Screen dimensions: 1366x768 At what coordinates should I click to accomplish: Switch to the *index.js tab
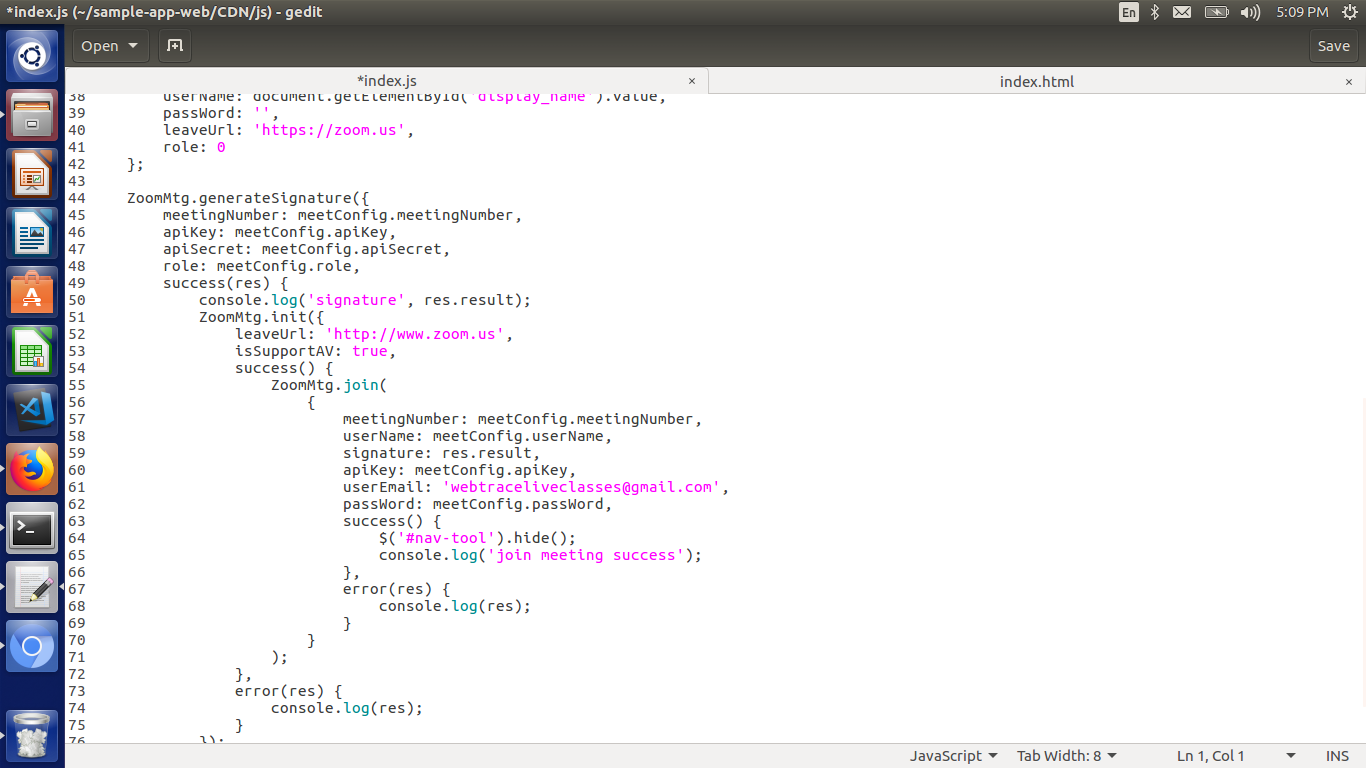(x=387, y=81)
